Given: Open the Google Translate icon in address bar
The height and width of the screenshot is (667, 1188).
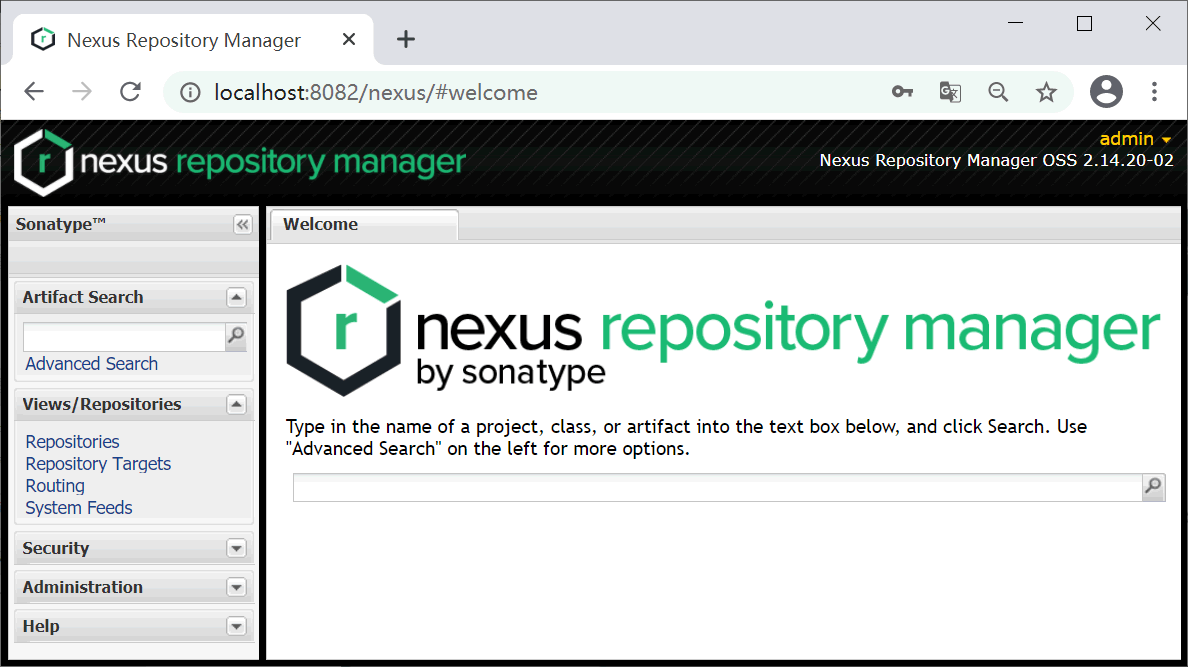Looking at the screenshot, I should (950, 91).
